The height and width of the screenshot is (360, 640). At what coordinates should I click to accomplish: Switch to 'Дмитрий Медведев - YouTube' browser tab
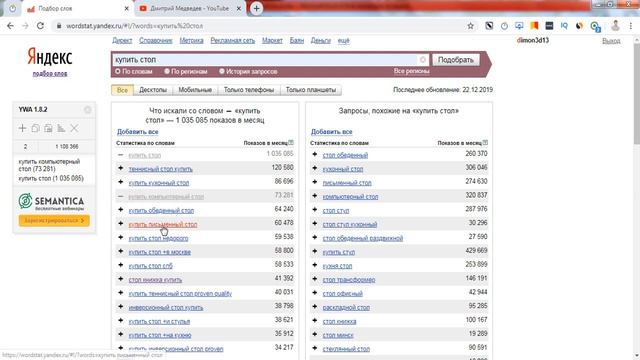pyautogui.click(x=189, y=8)
